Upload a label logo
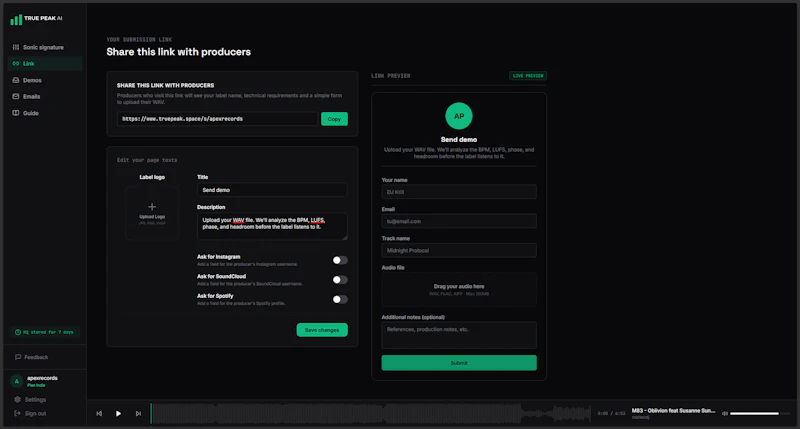The height and width of the screenshot is (429, 800). point(152,213)
